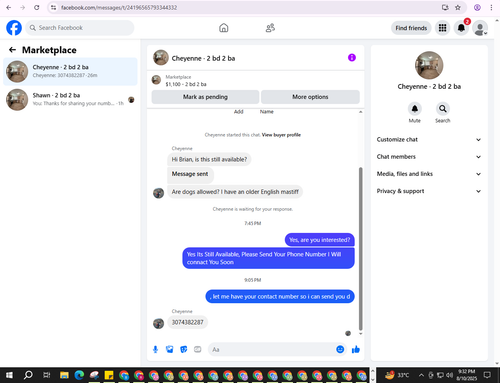Open the Friends icon in top bar
The image size is (500, 383).
[270, 28]
